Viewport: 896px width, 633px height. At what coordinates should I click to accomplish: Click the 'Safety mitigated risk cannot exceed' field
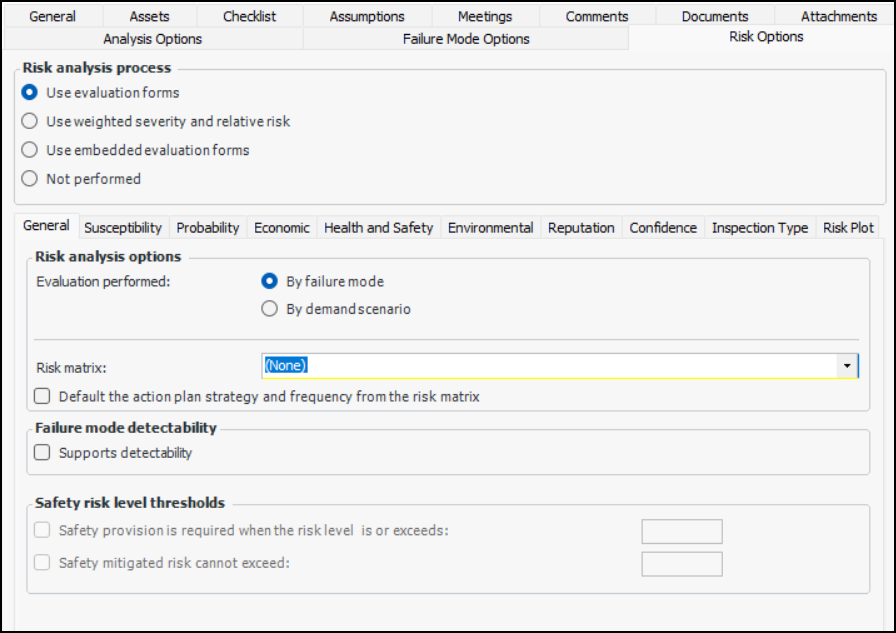pos(681,564)
